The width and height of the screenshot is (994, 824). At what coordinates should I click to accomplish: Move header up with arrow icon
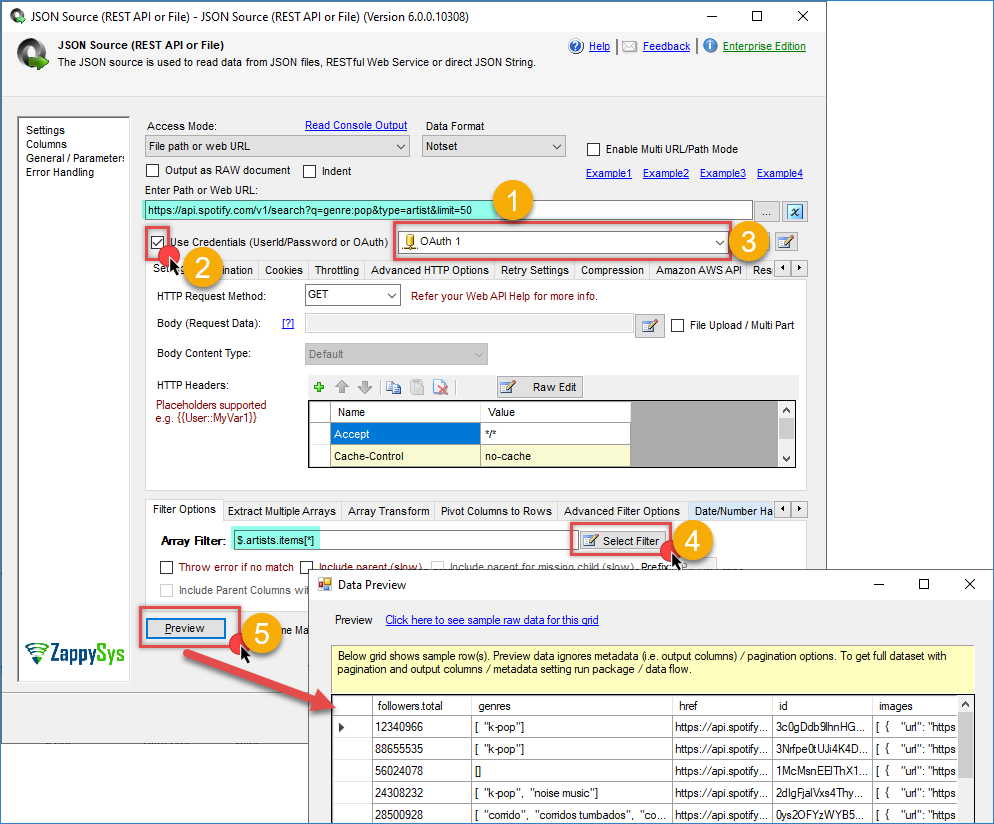[x=342, y=387]
